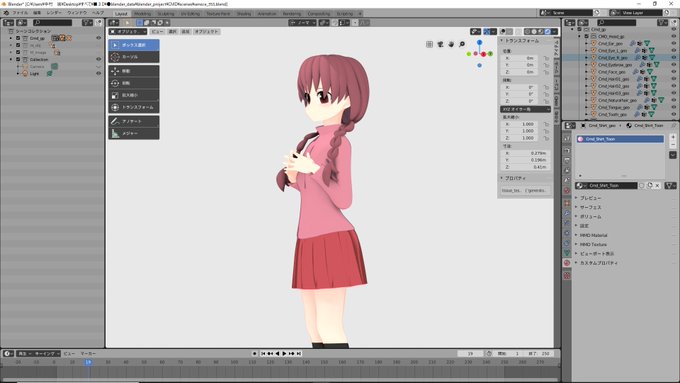Click green mesh data icon on Cmd_Face_geo row

650,72
